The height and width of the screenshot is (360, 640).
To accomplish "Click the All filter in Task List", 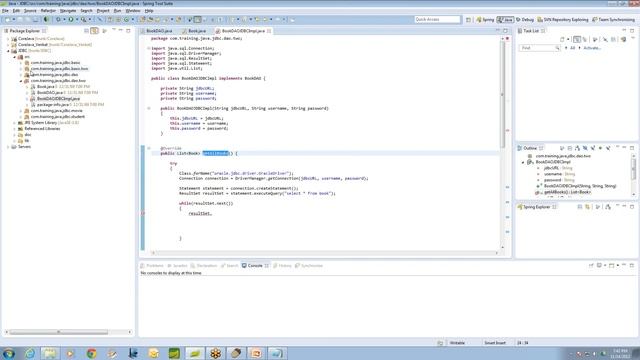I will pos(572,48).
